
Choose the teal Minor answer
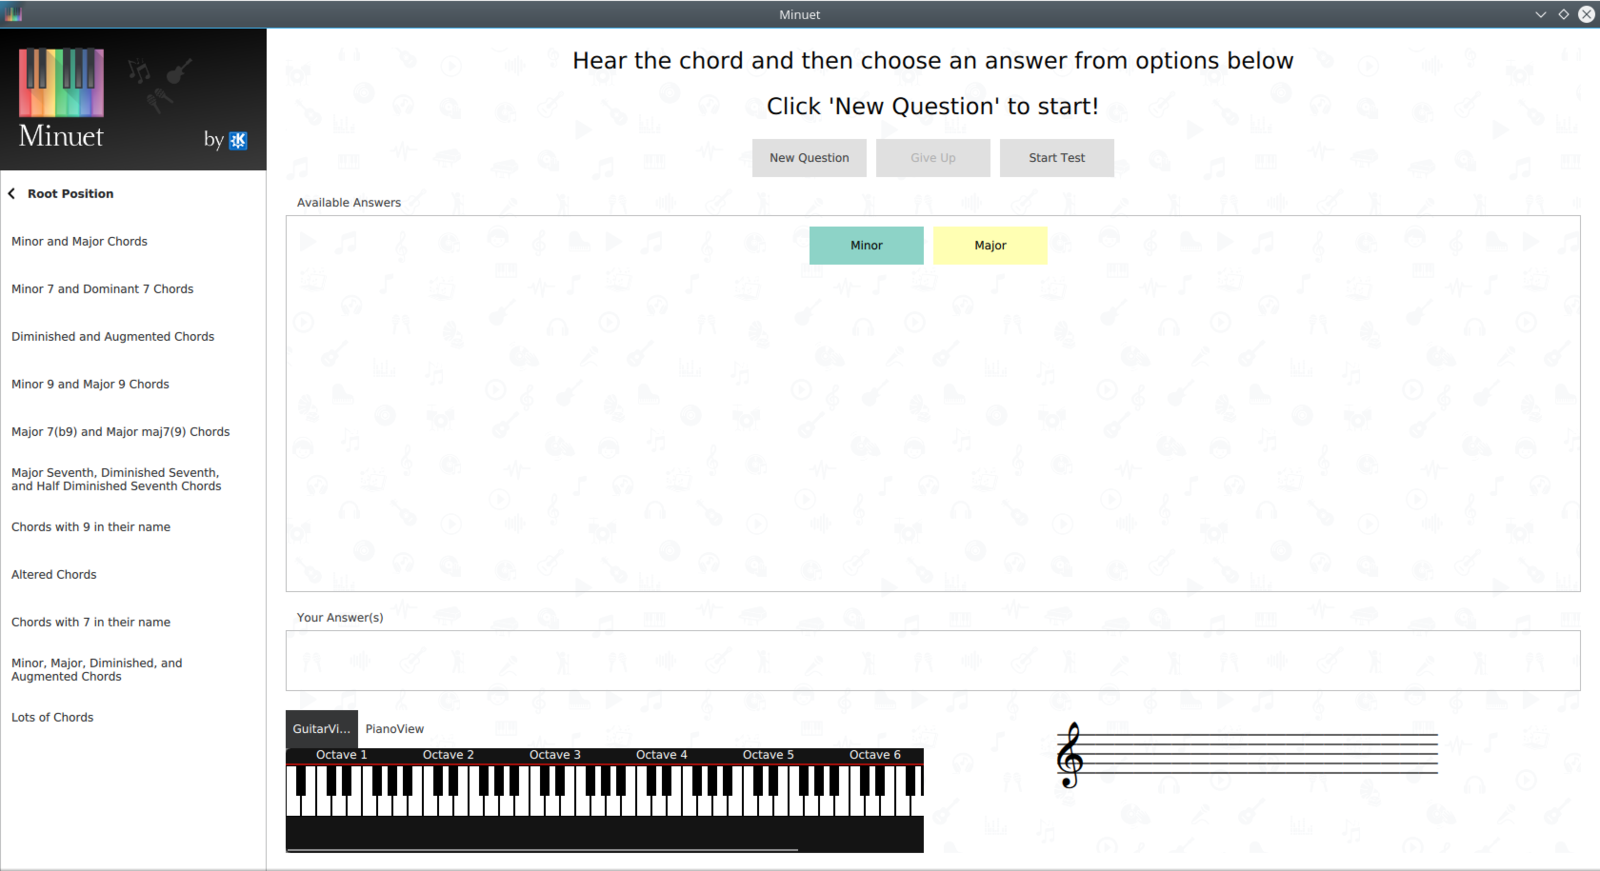click(866, 245)
